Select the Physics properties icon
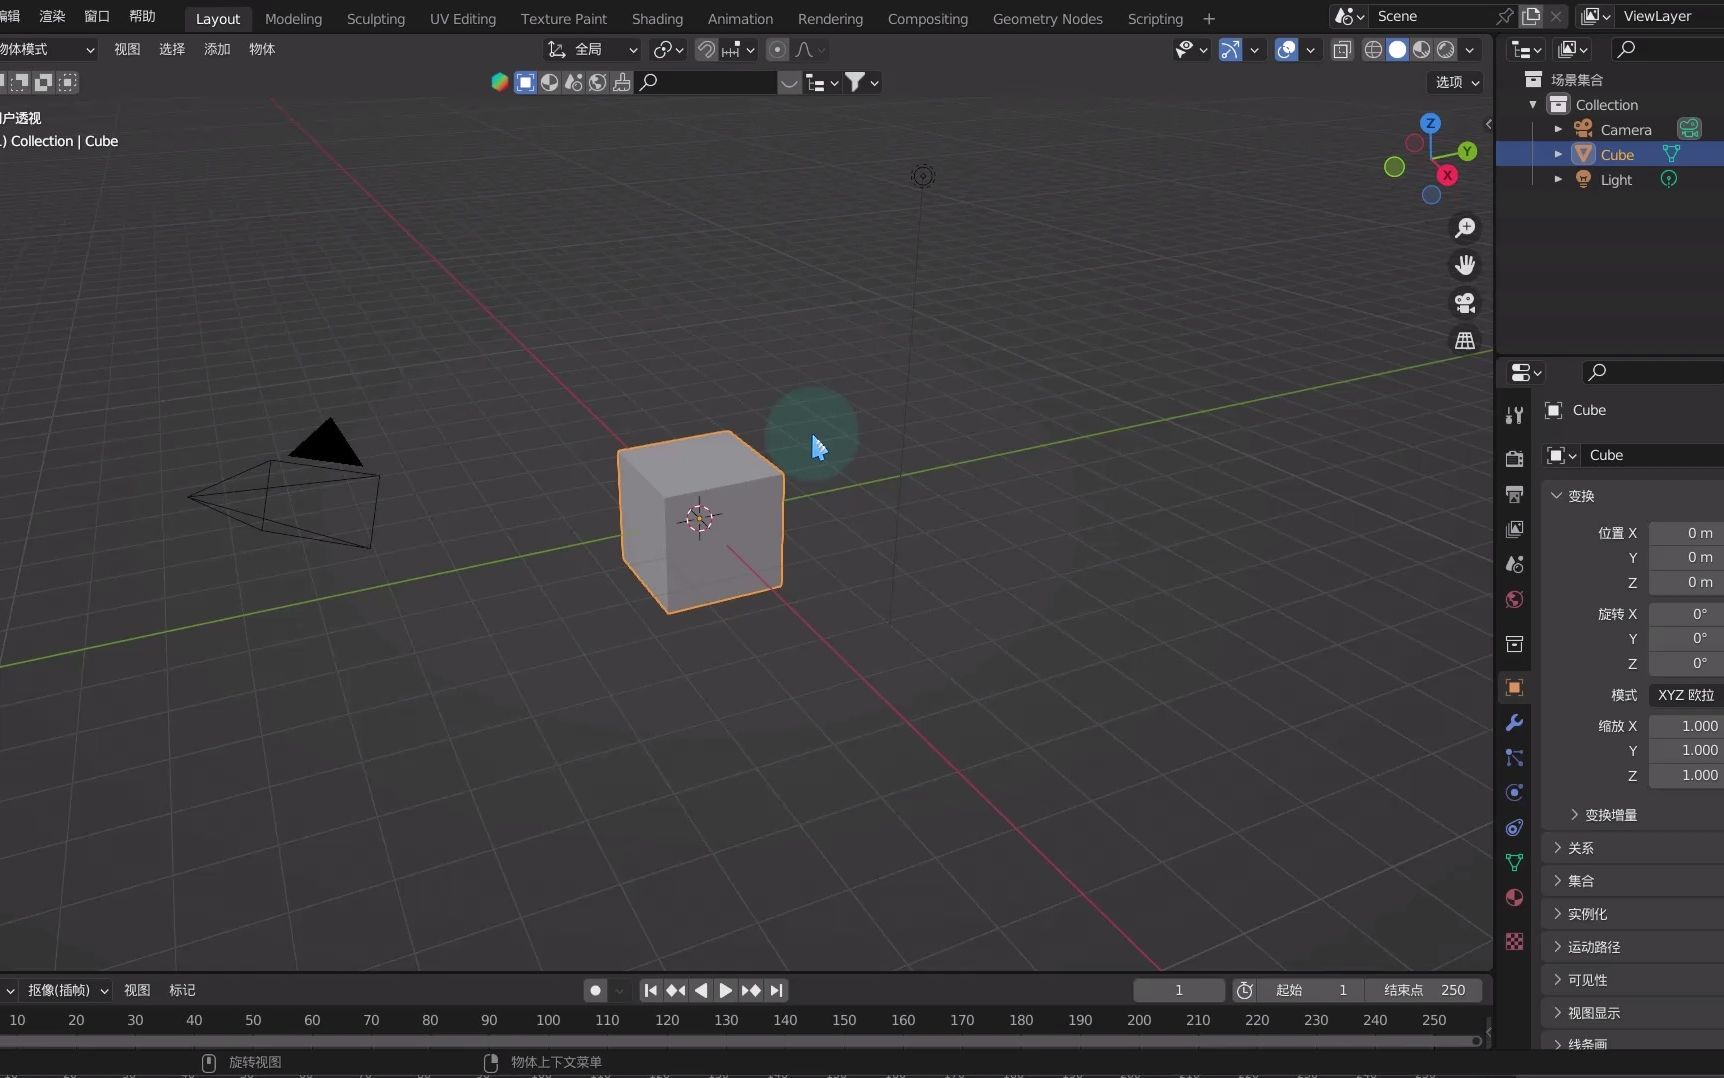1724x1078 pixels. (x=1514, y=792)
